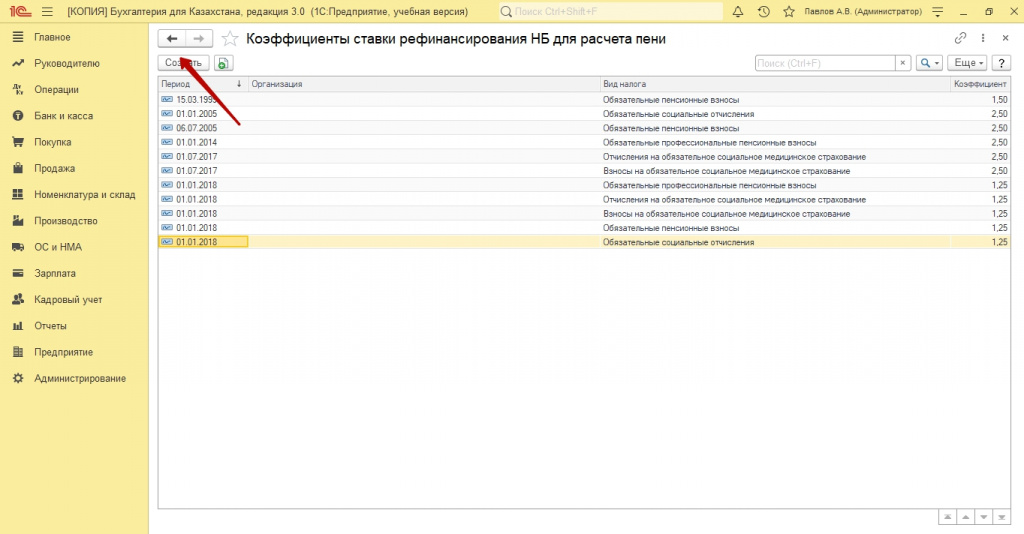Copy link to this form
1024x534 pixels.
pyautogui.click(x=960, y=39)
